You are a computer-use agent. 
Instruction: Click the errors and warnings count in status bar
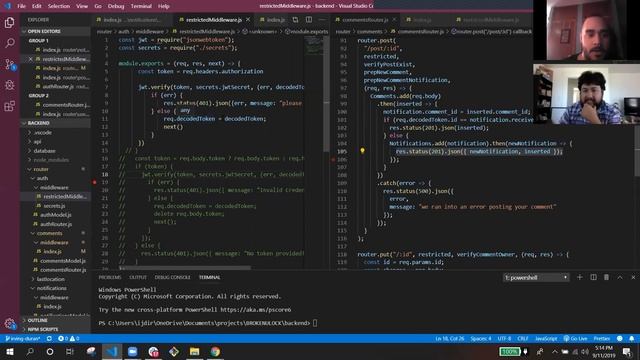[x=68, y=338]
